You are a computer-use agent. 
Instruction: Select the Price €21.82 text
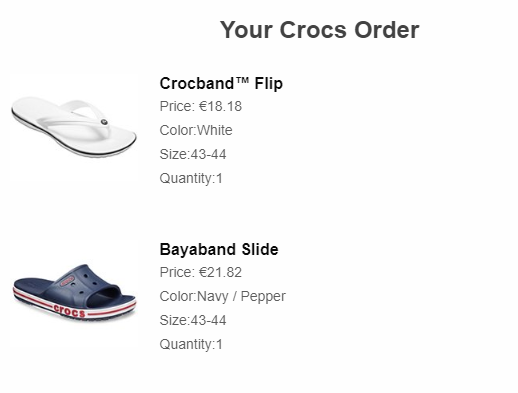point(201,272)
